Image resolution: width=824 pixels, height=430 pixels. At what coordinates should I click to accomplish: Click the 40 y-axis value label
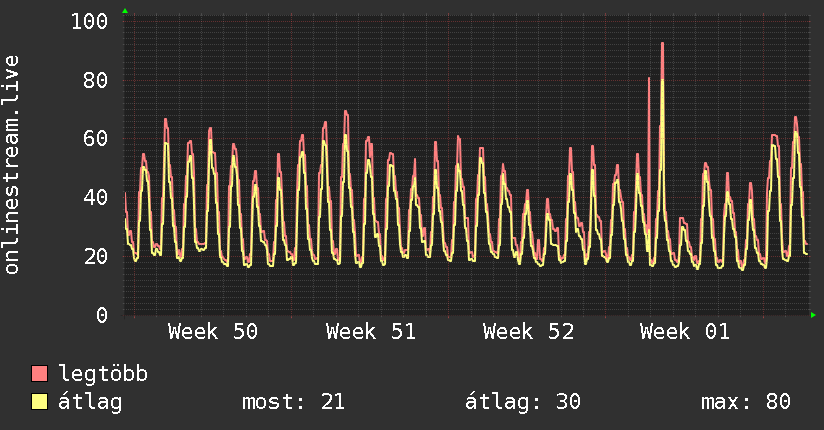click(95, 197)
